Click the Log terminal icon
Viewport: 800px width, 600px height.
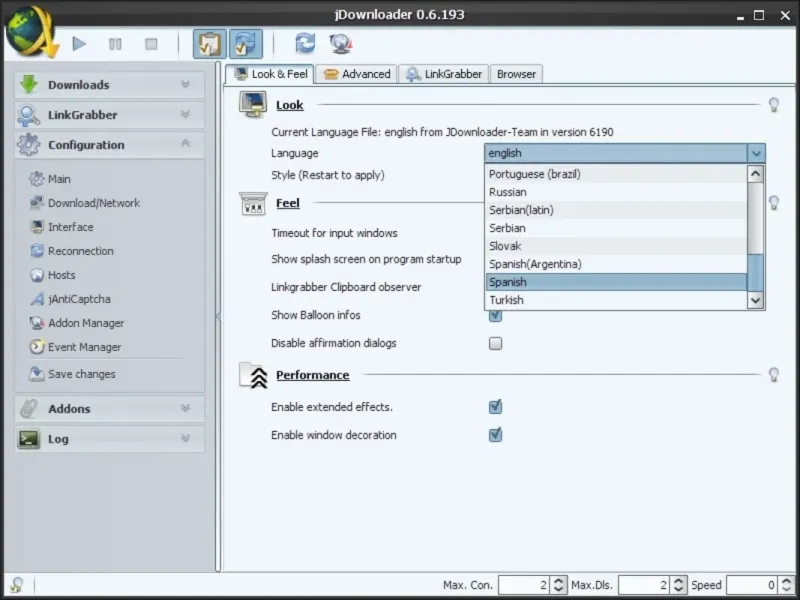[x=29, y=439]
